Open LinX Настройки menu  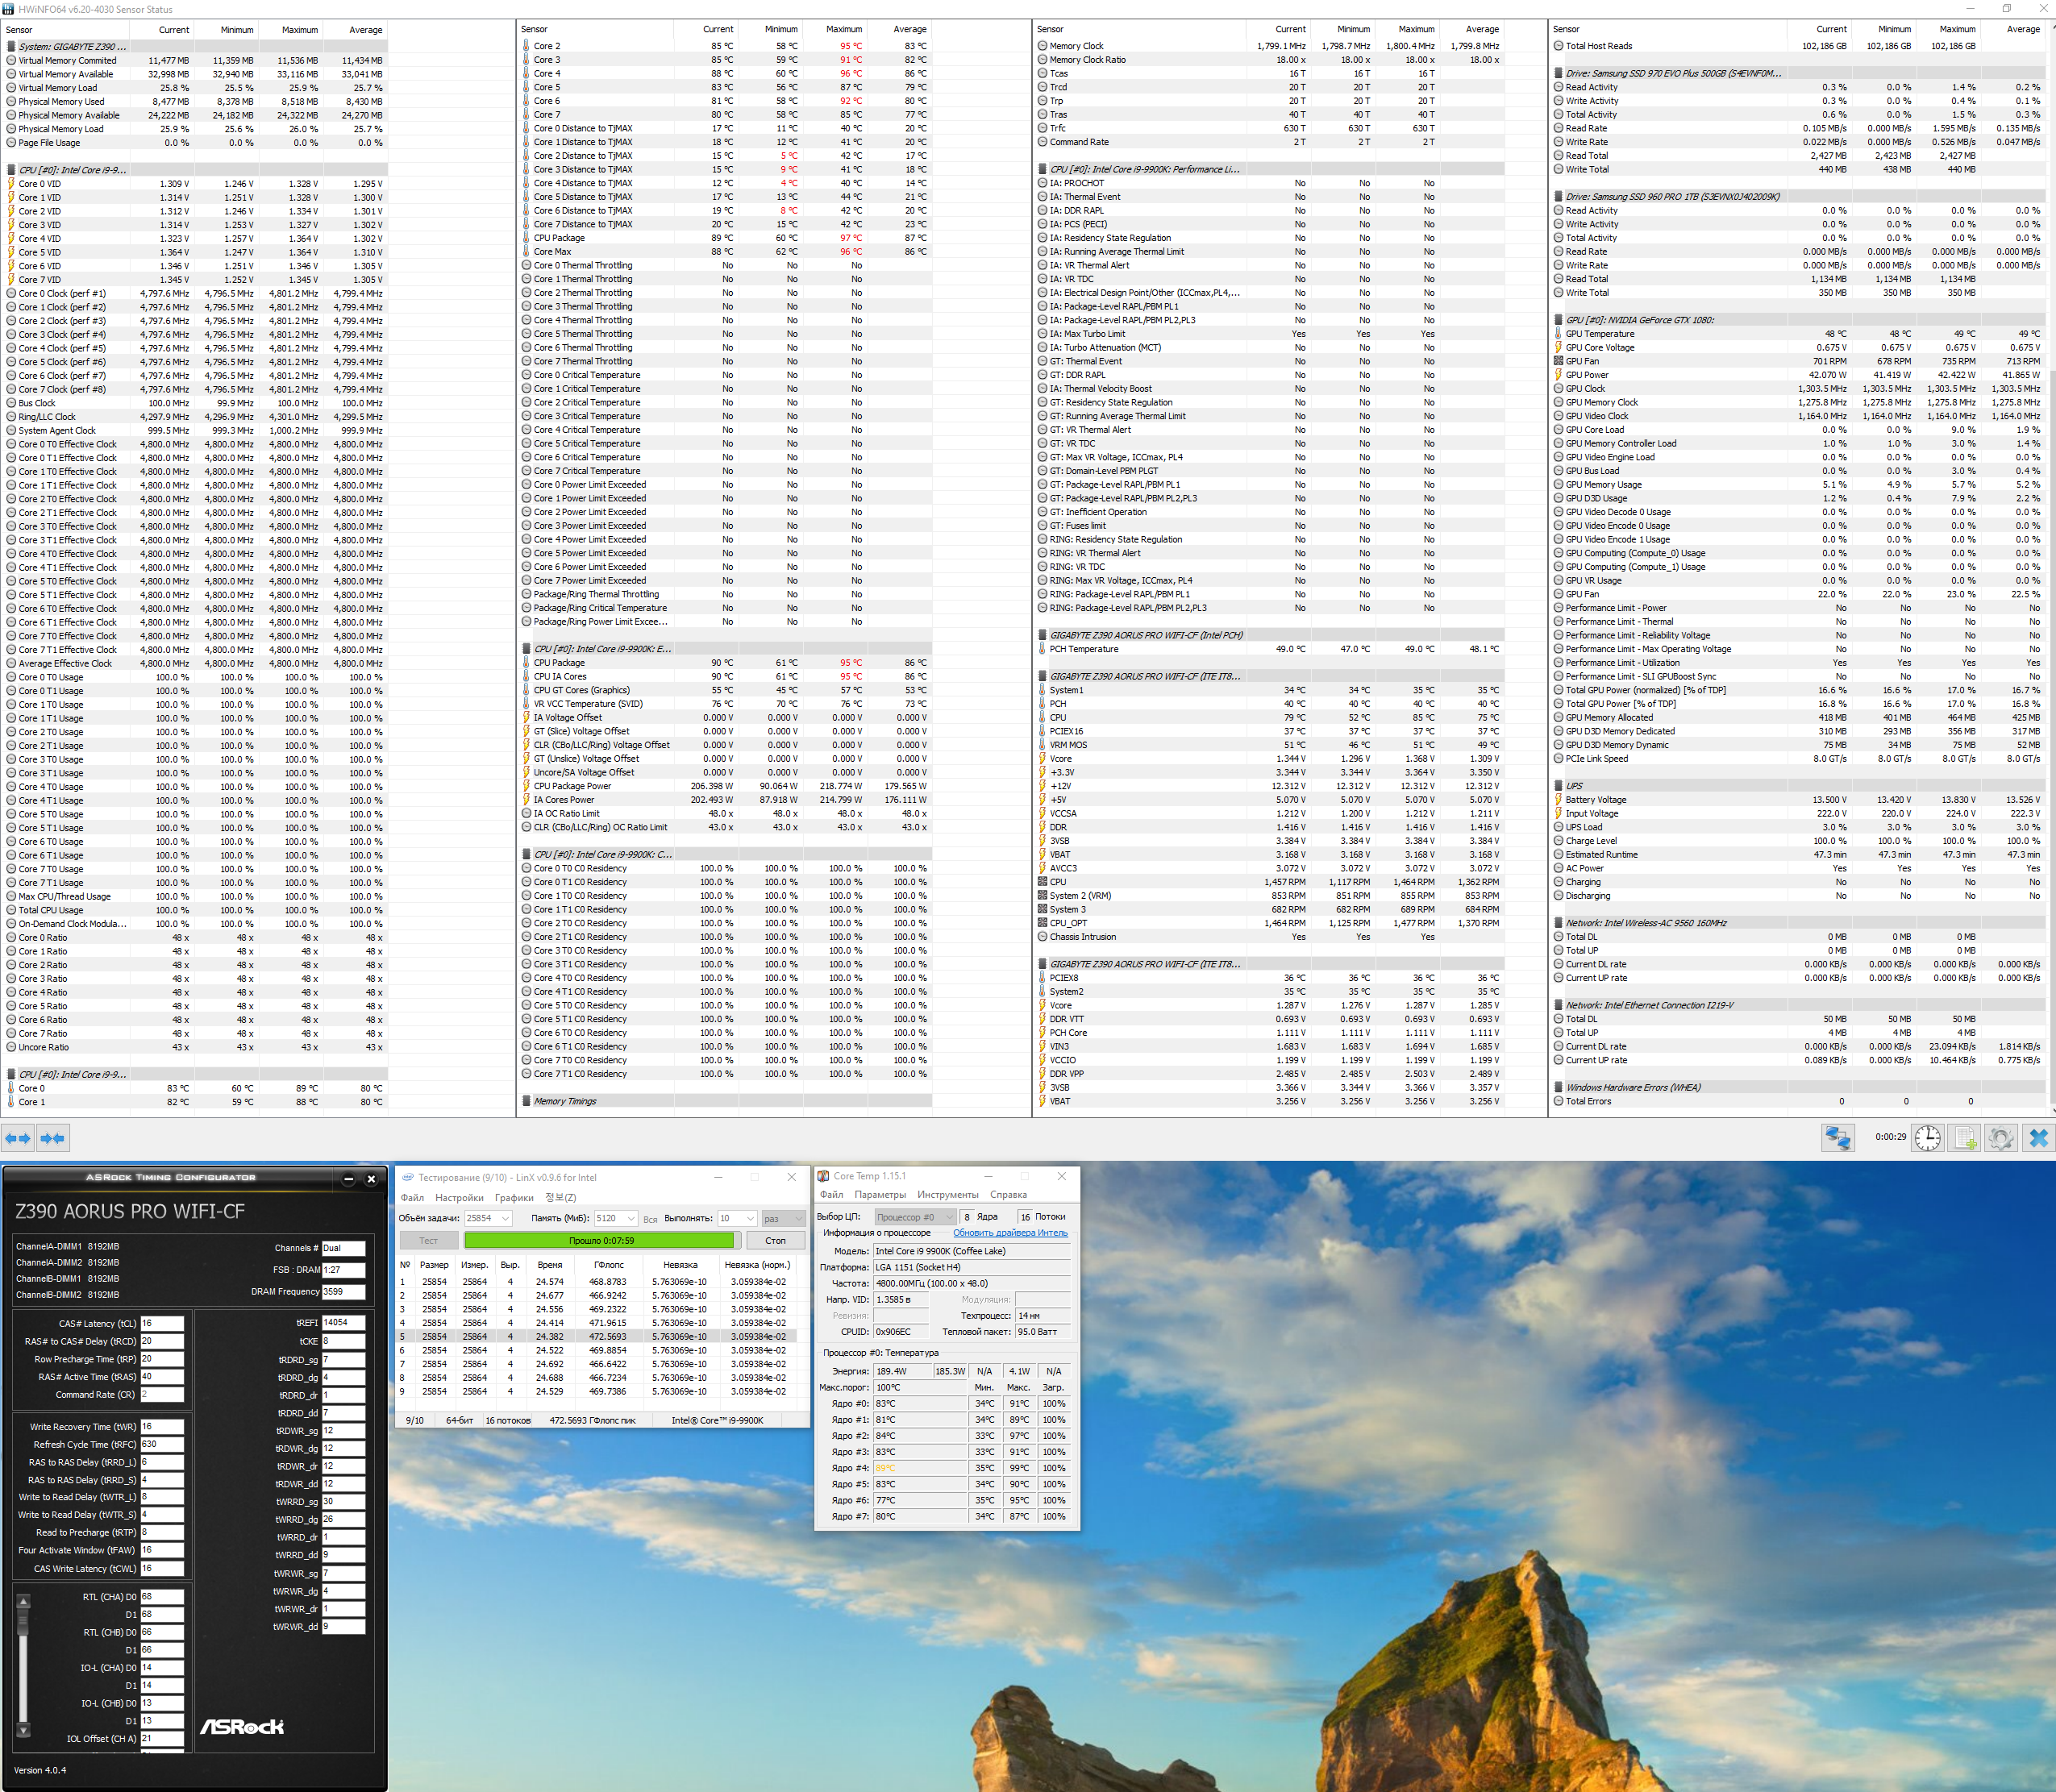tap(459, 1197)
